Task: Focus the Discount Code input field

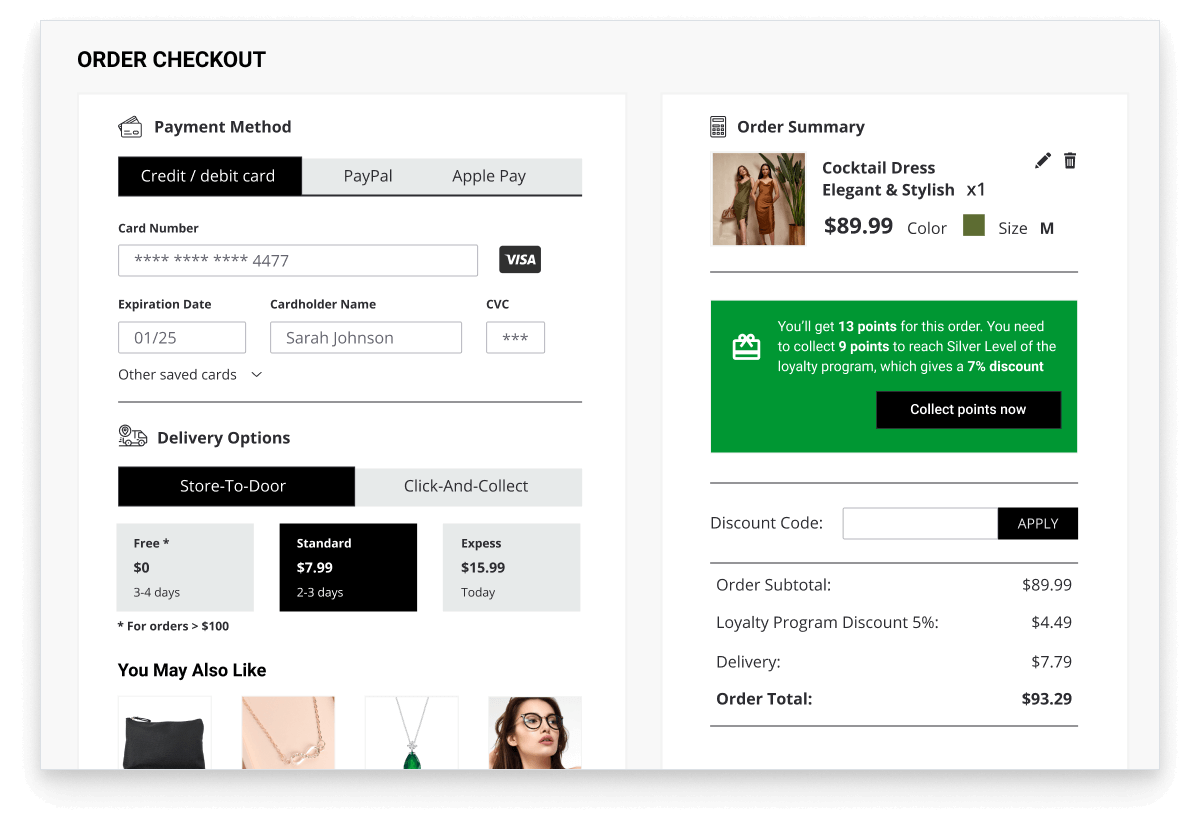Action: point(920,524)
